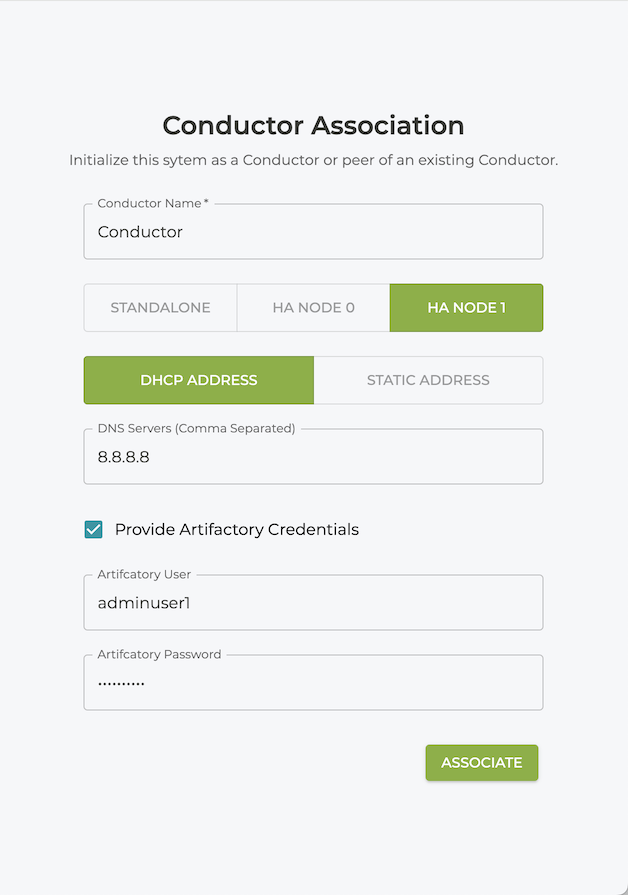Switch to HA NODE 0 mode
The height and width of the screenshot is (895, 628).
[x=313, y=308]
